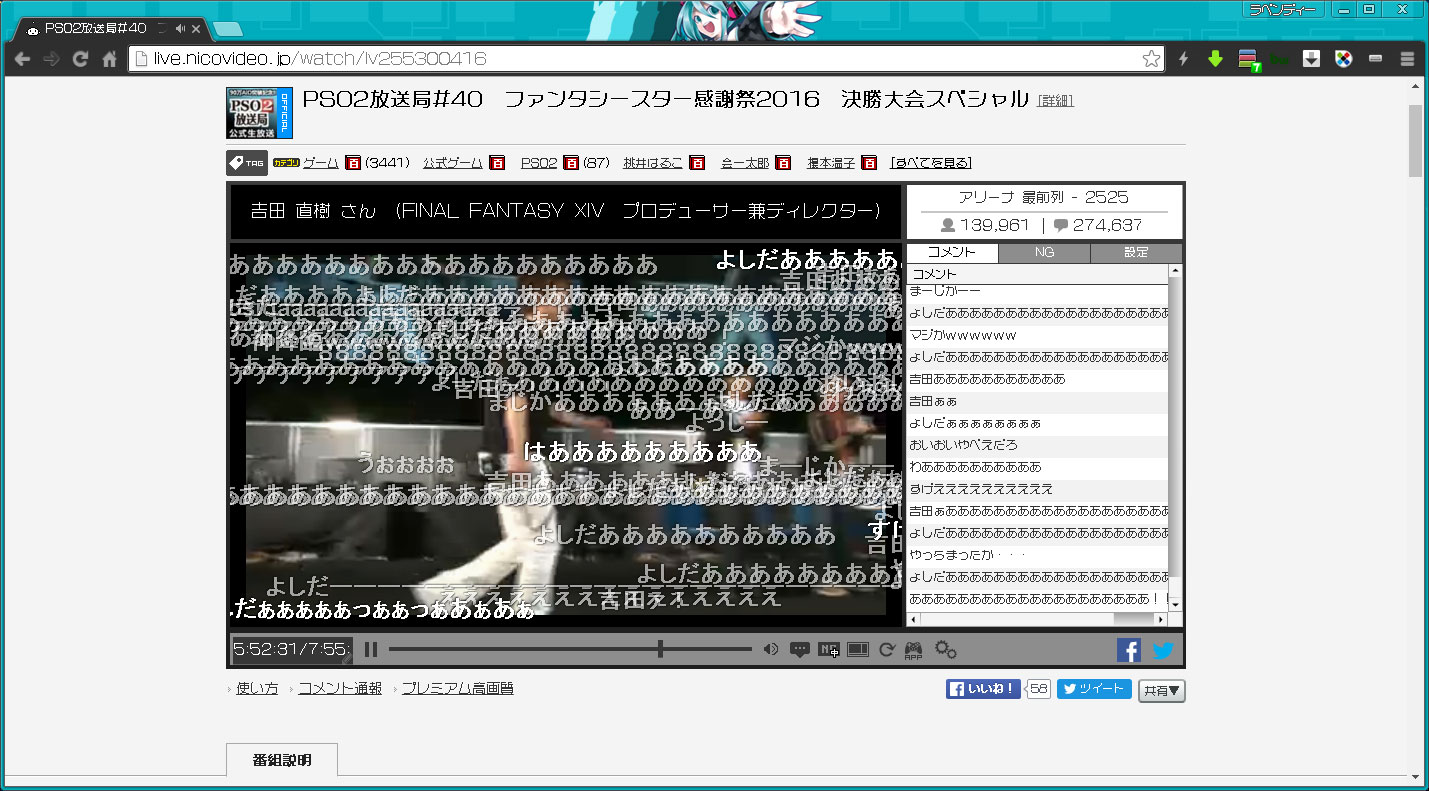The height and width of the screenshot is (791, 1429).
Task: Open the NG comment filter icon
Action: [x=828, y=650]
